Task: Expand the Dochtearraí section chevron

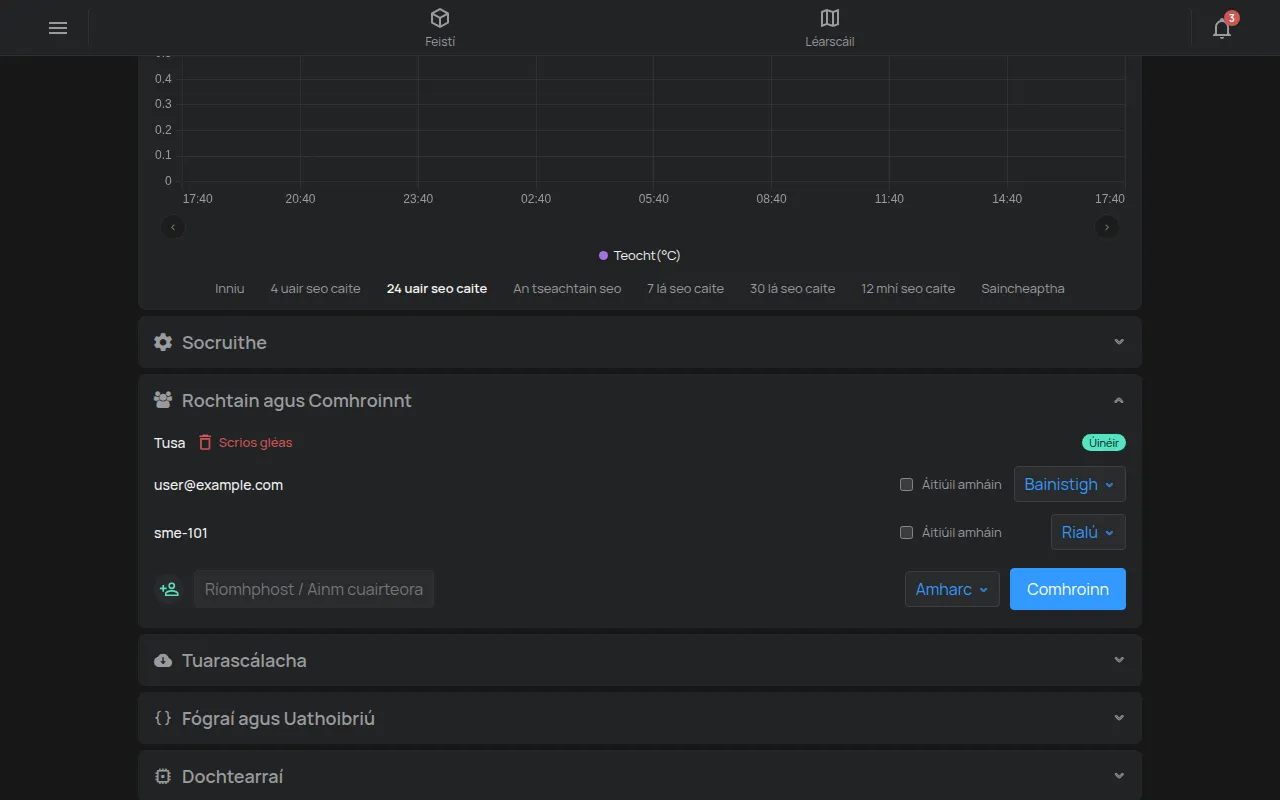Action: click(1119, 776)
